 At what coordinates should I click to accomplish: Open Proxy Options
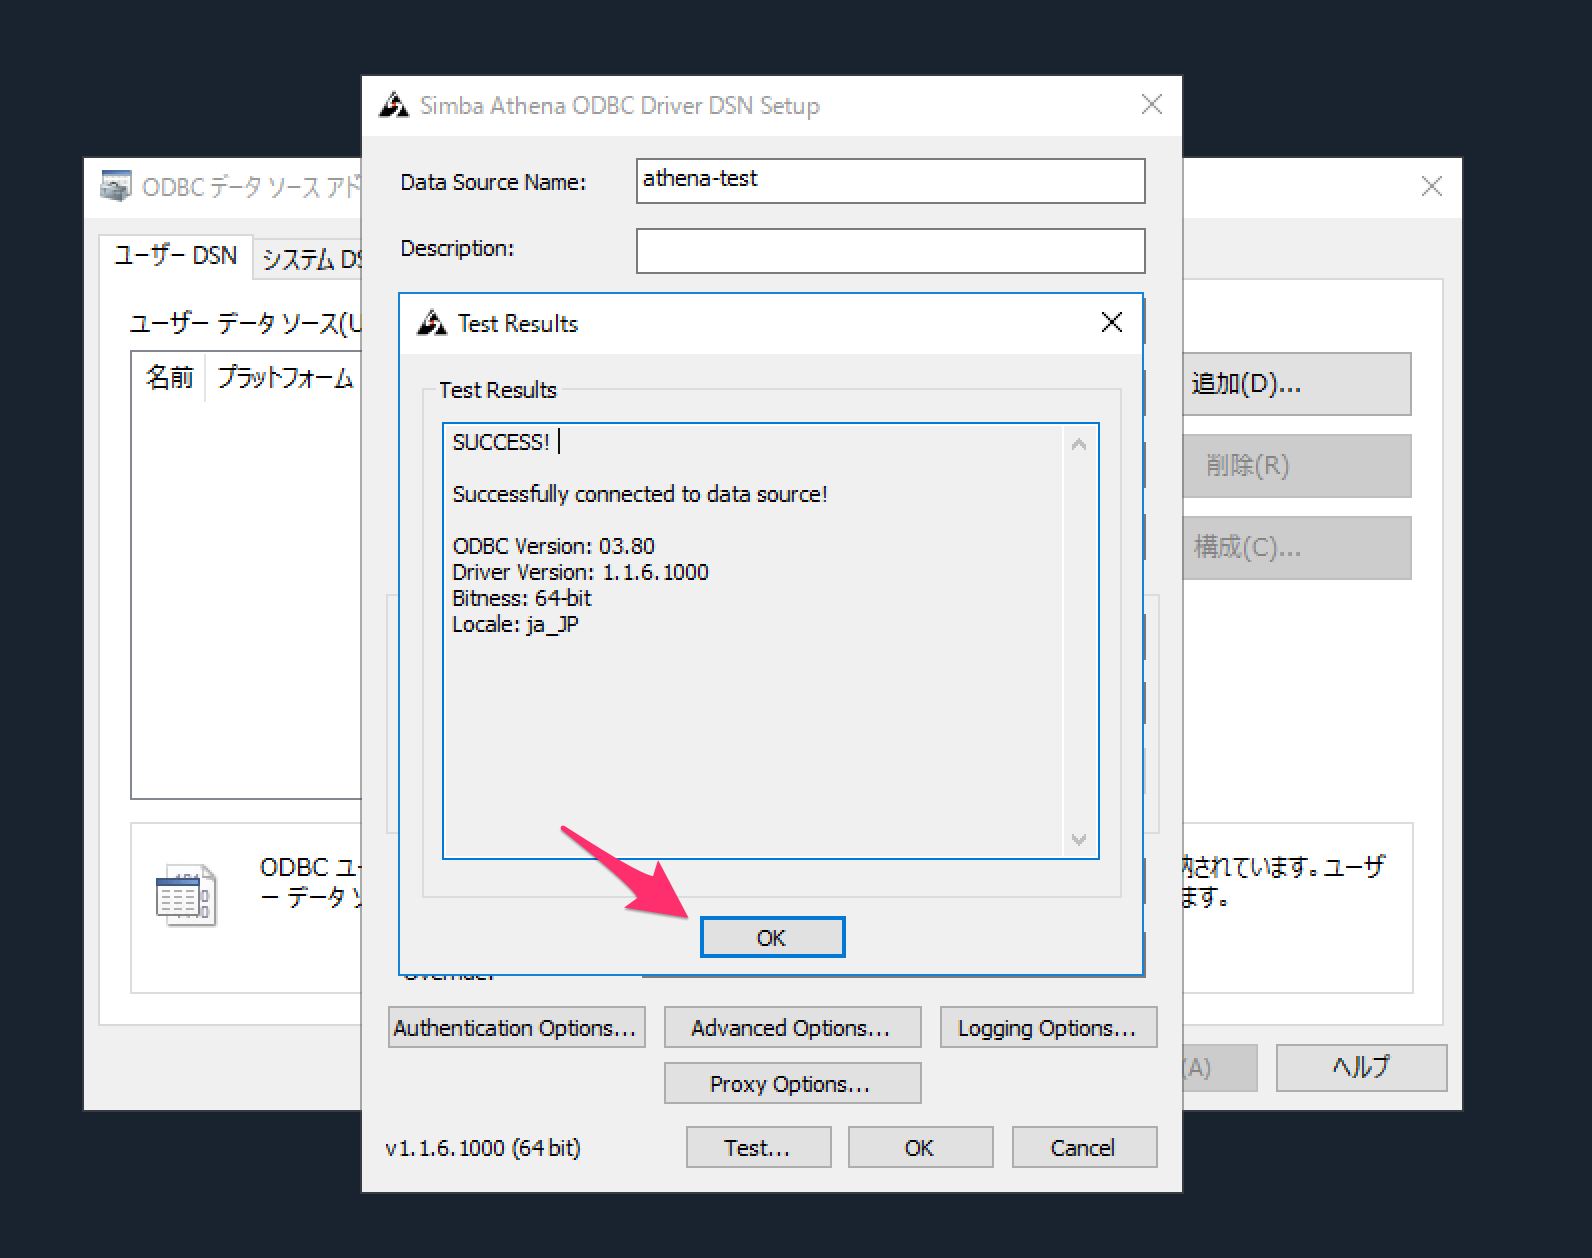click(x=792, y=1083)
